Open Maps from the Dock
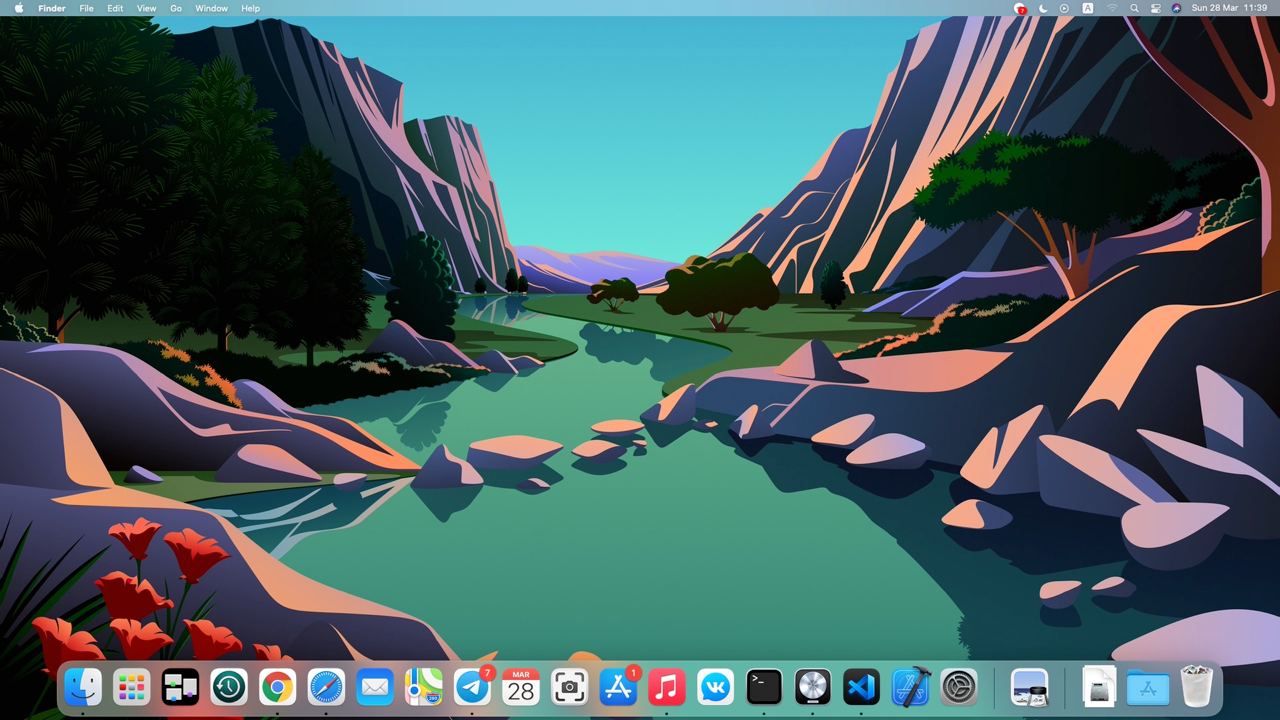Screen dimensions: 1280x720 click(x=423, y=687)
